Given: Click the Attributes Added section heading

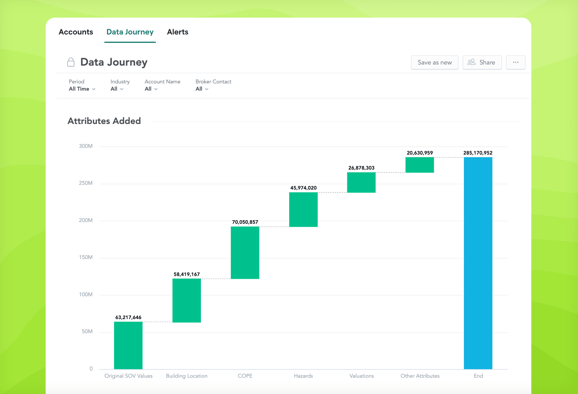Looking at the screenshot, I should [104, 121].
